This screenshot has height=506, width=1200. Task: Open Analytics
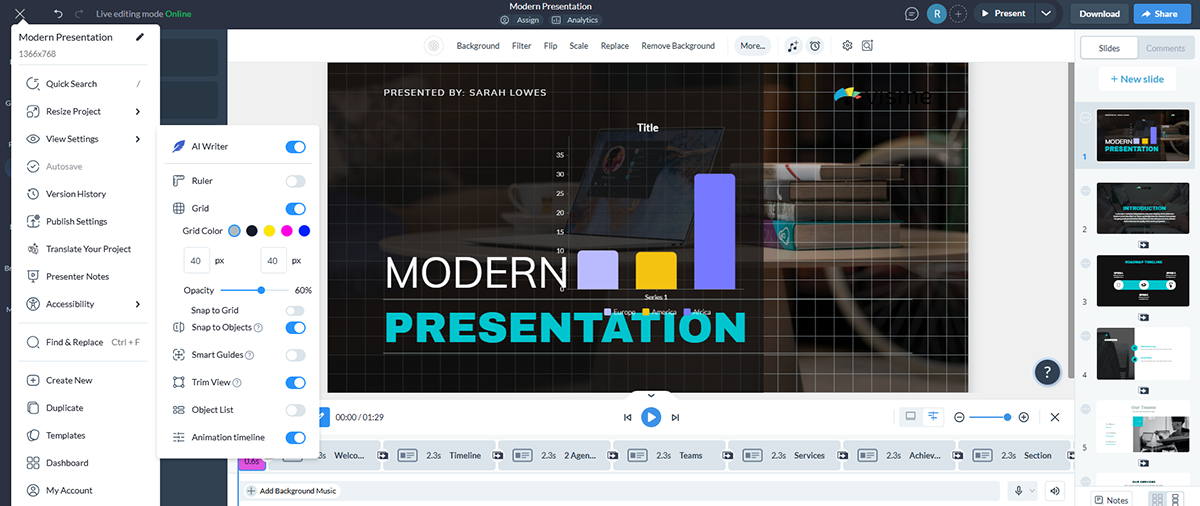(575, 20)
